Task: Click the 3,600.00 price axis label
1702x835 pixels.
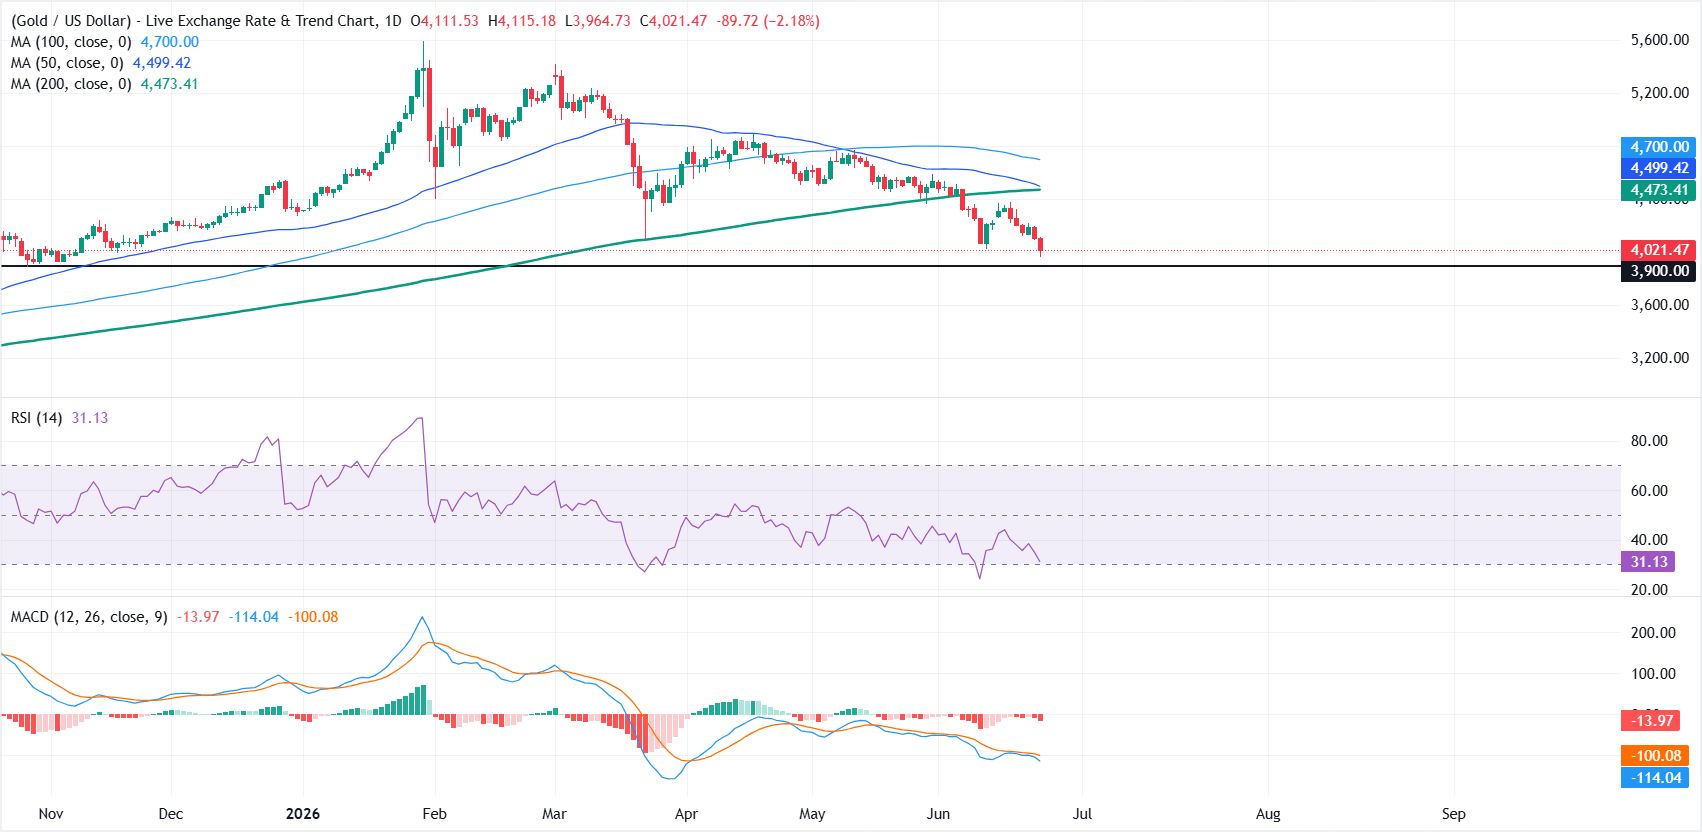Action: [x=1659, y=305]
